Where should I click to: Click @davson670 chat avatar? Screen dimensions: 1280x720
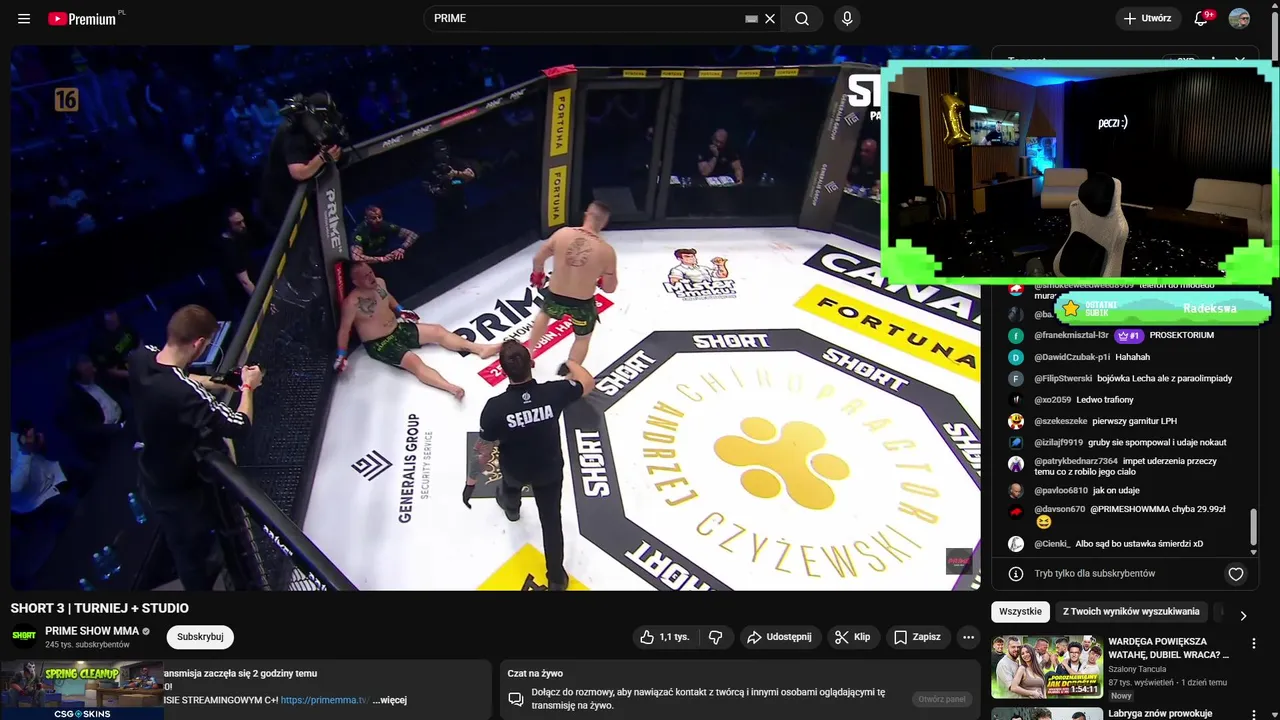click(1016, 512)
